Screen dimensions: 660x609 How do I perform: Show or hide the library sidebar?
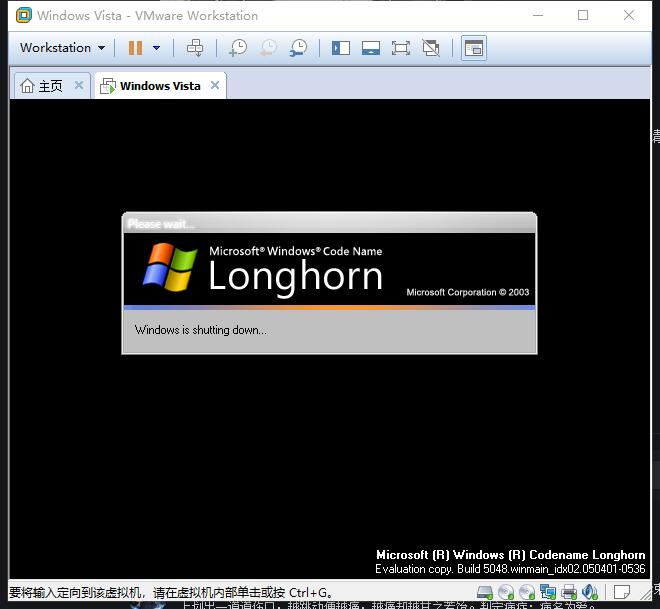click(341, 48)
